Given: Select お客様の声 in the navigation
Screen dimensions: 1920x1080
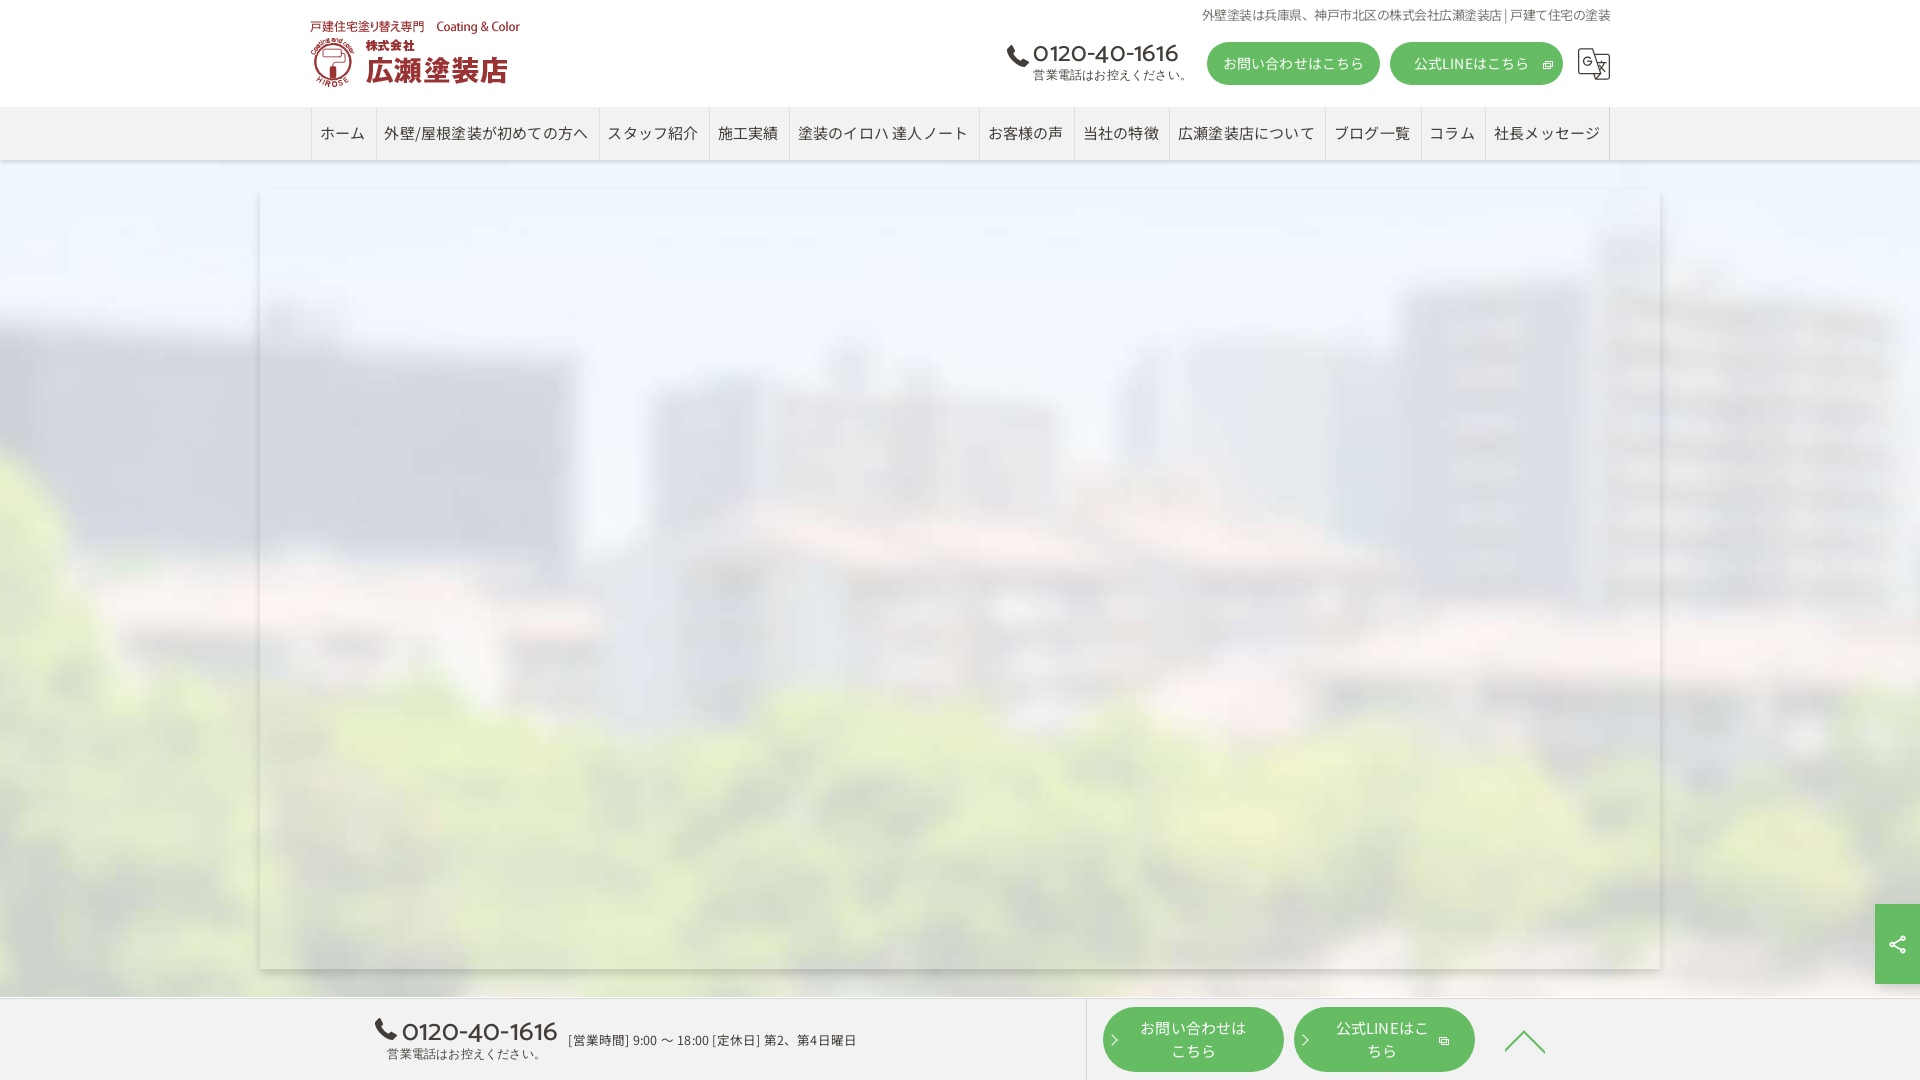Looking at the screenshot, I should [1025, 133].
